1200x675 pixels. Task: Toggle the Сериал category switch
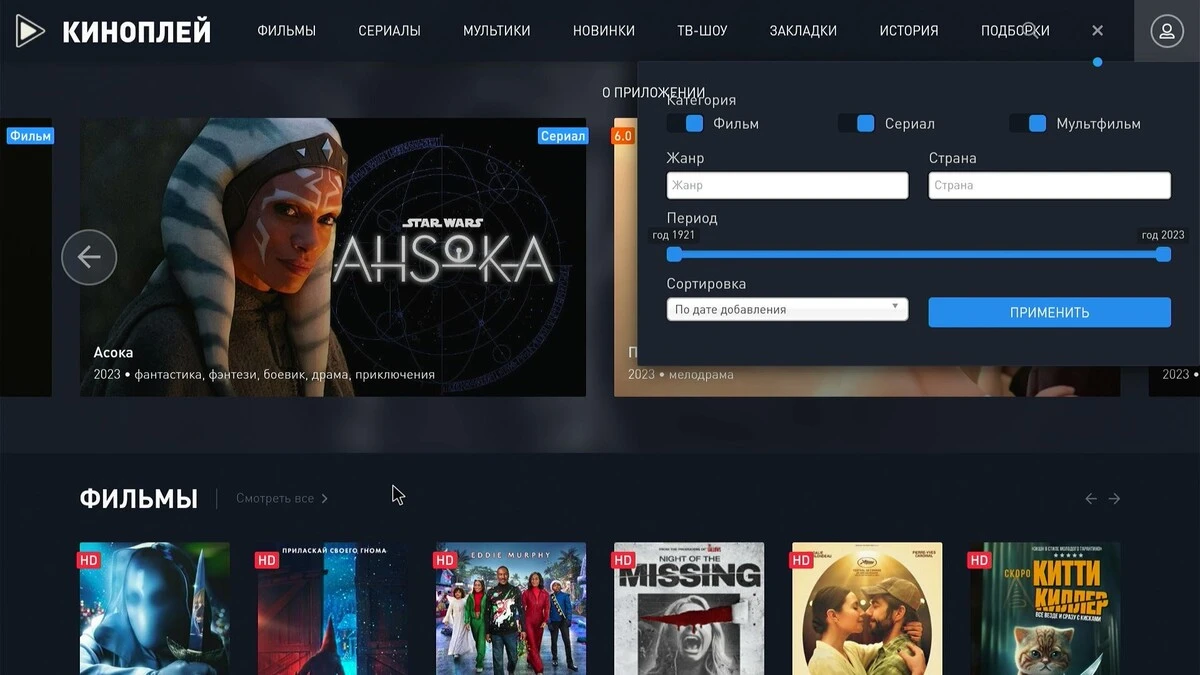click(x=857, y=123)
